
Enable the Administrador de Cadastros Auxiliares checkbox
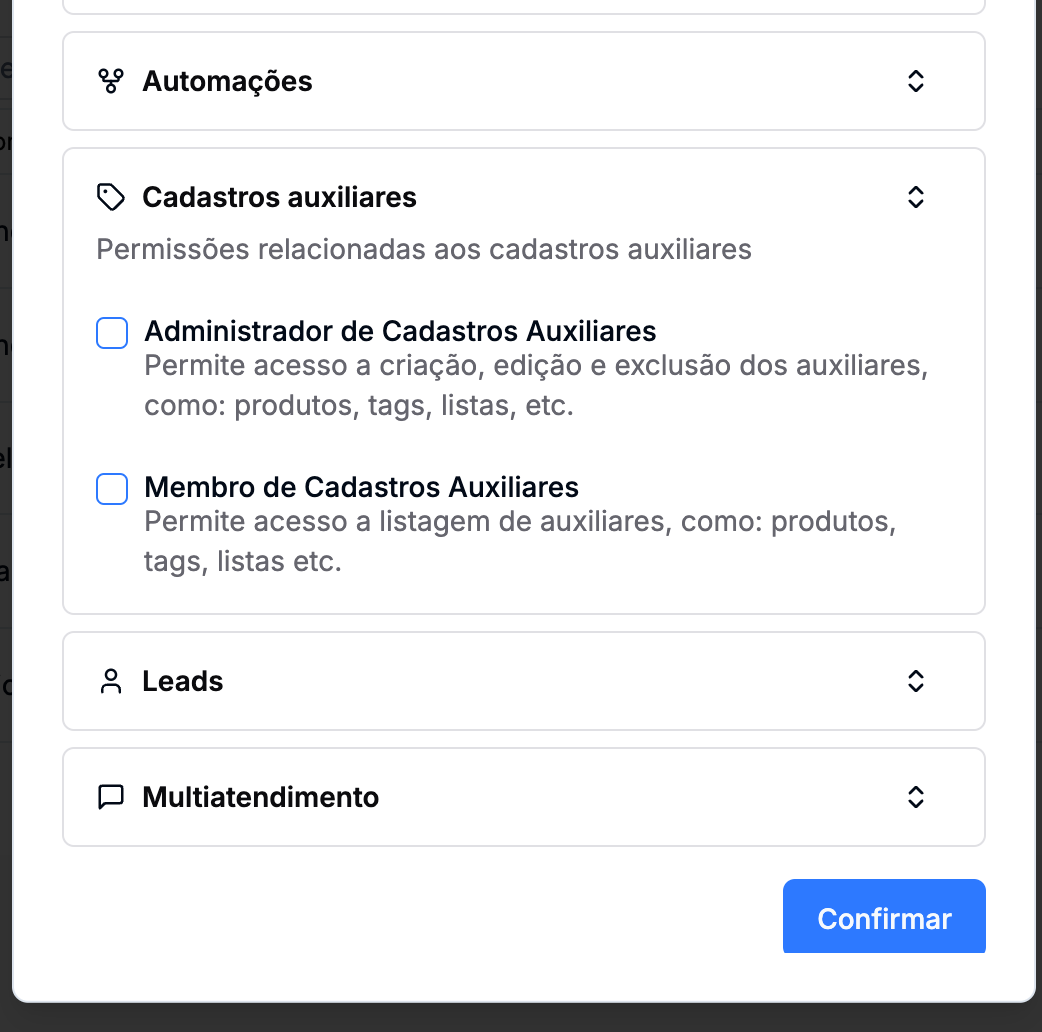pos(112,333)
